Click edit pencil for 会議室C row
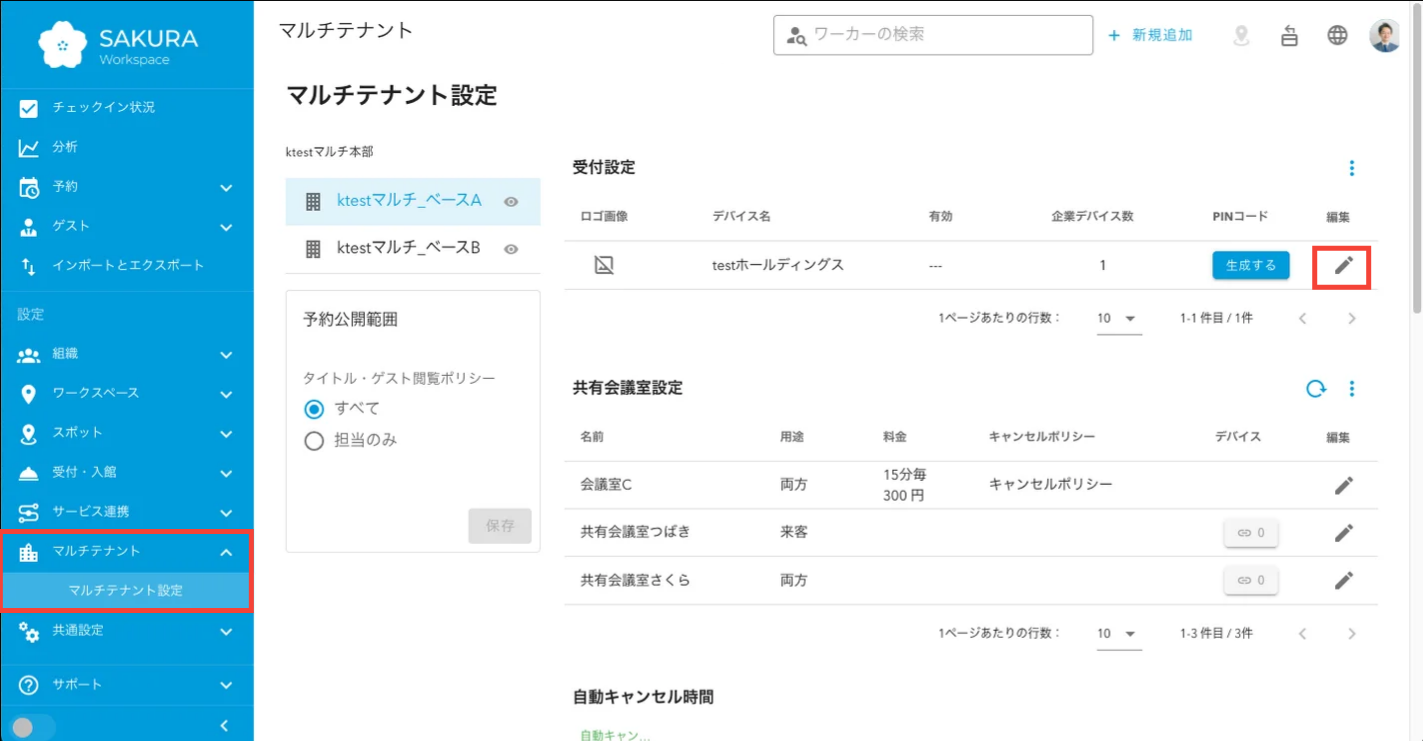Viewport: 1423px width, 741px height. [x=1344, y=485]
